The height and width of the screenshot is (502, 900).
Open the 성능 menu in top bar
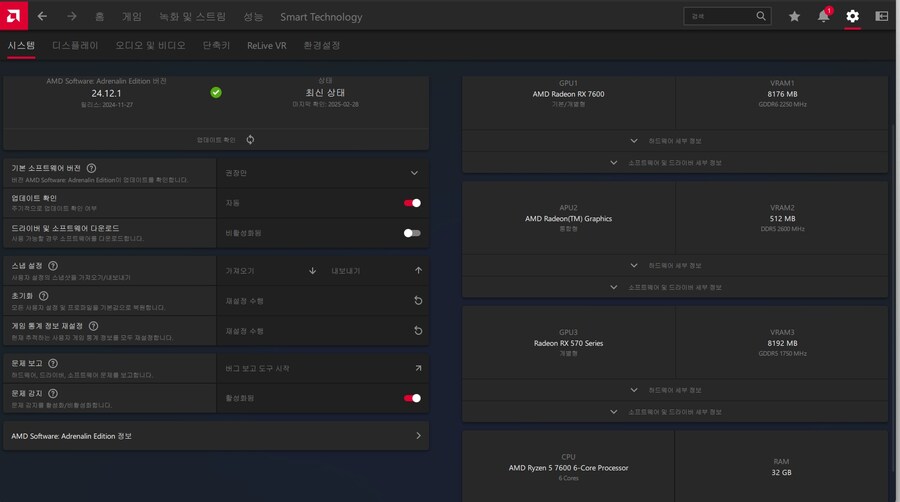(253, 17)
